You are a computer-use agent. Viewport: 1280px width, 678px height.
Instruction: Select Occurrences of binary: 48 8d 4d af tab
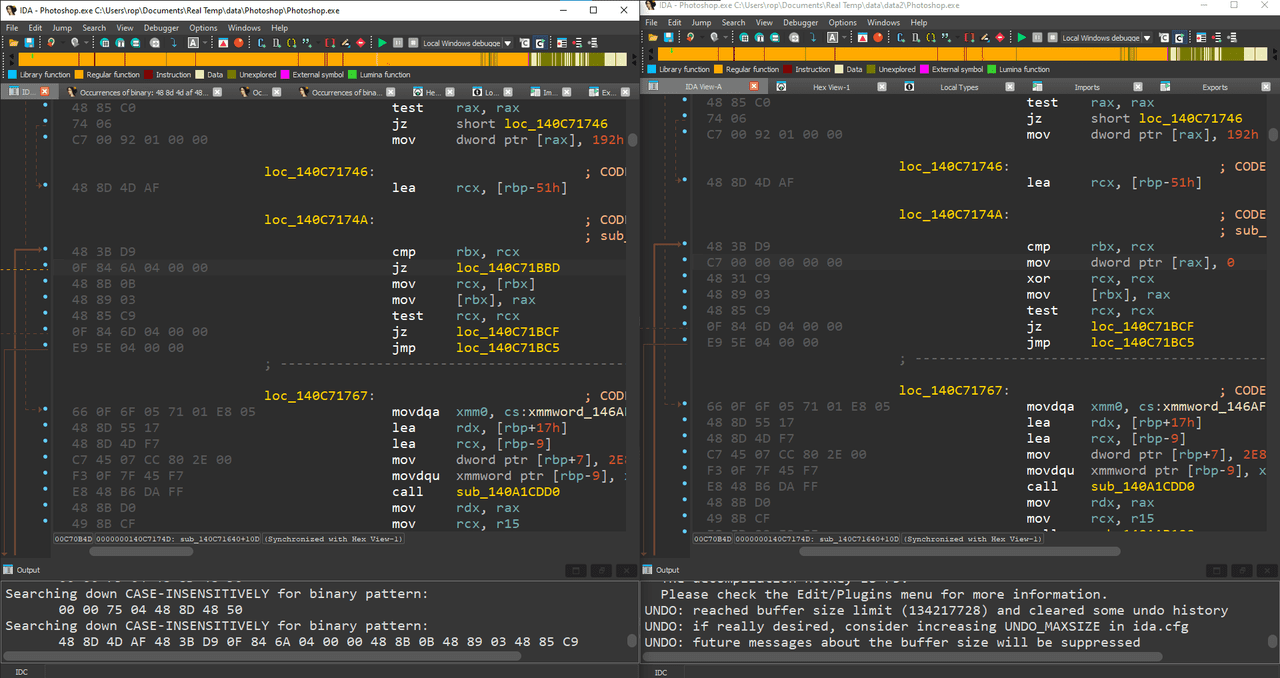click(x=144, y=92)
